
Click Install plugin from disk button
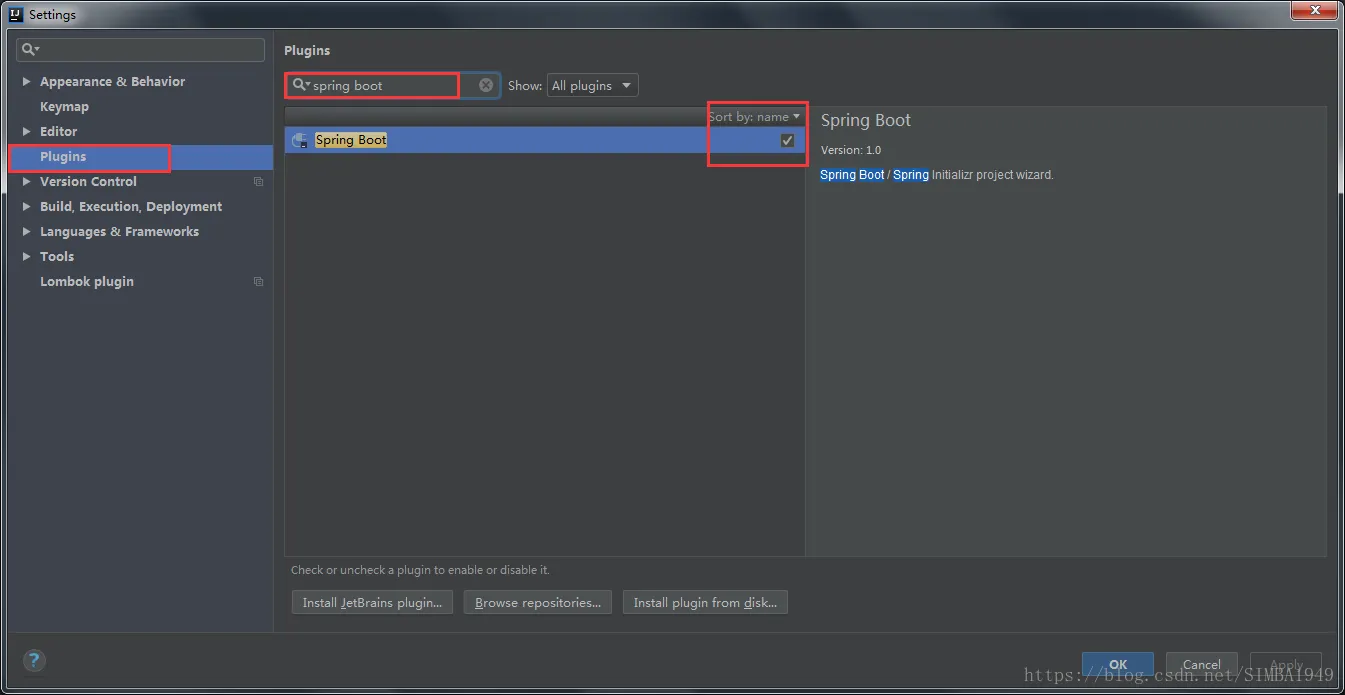(x=705, y=602)
